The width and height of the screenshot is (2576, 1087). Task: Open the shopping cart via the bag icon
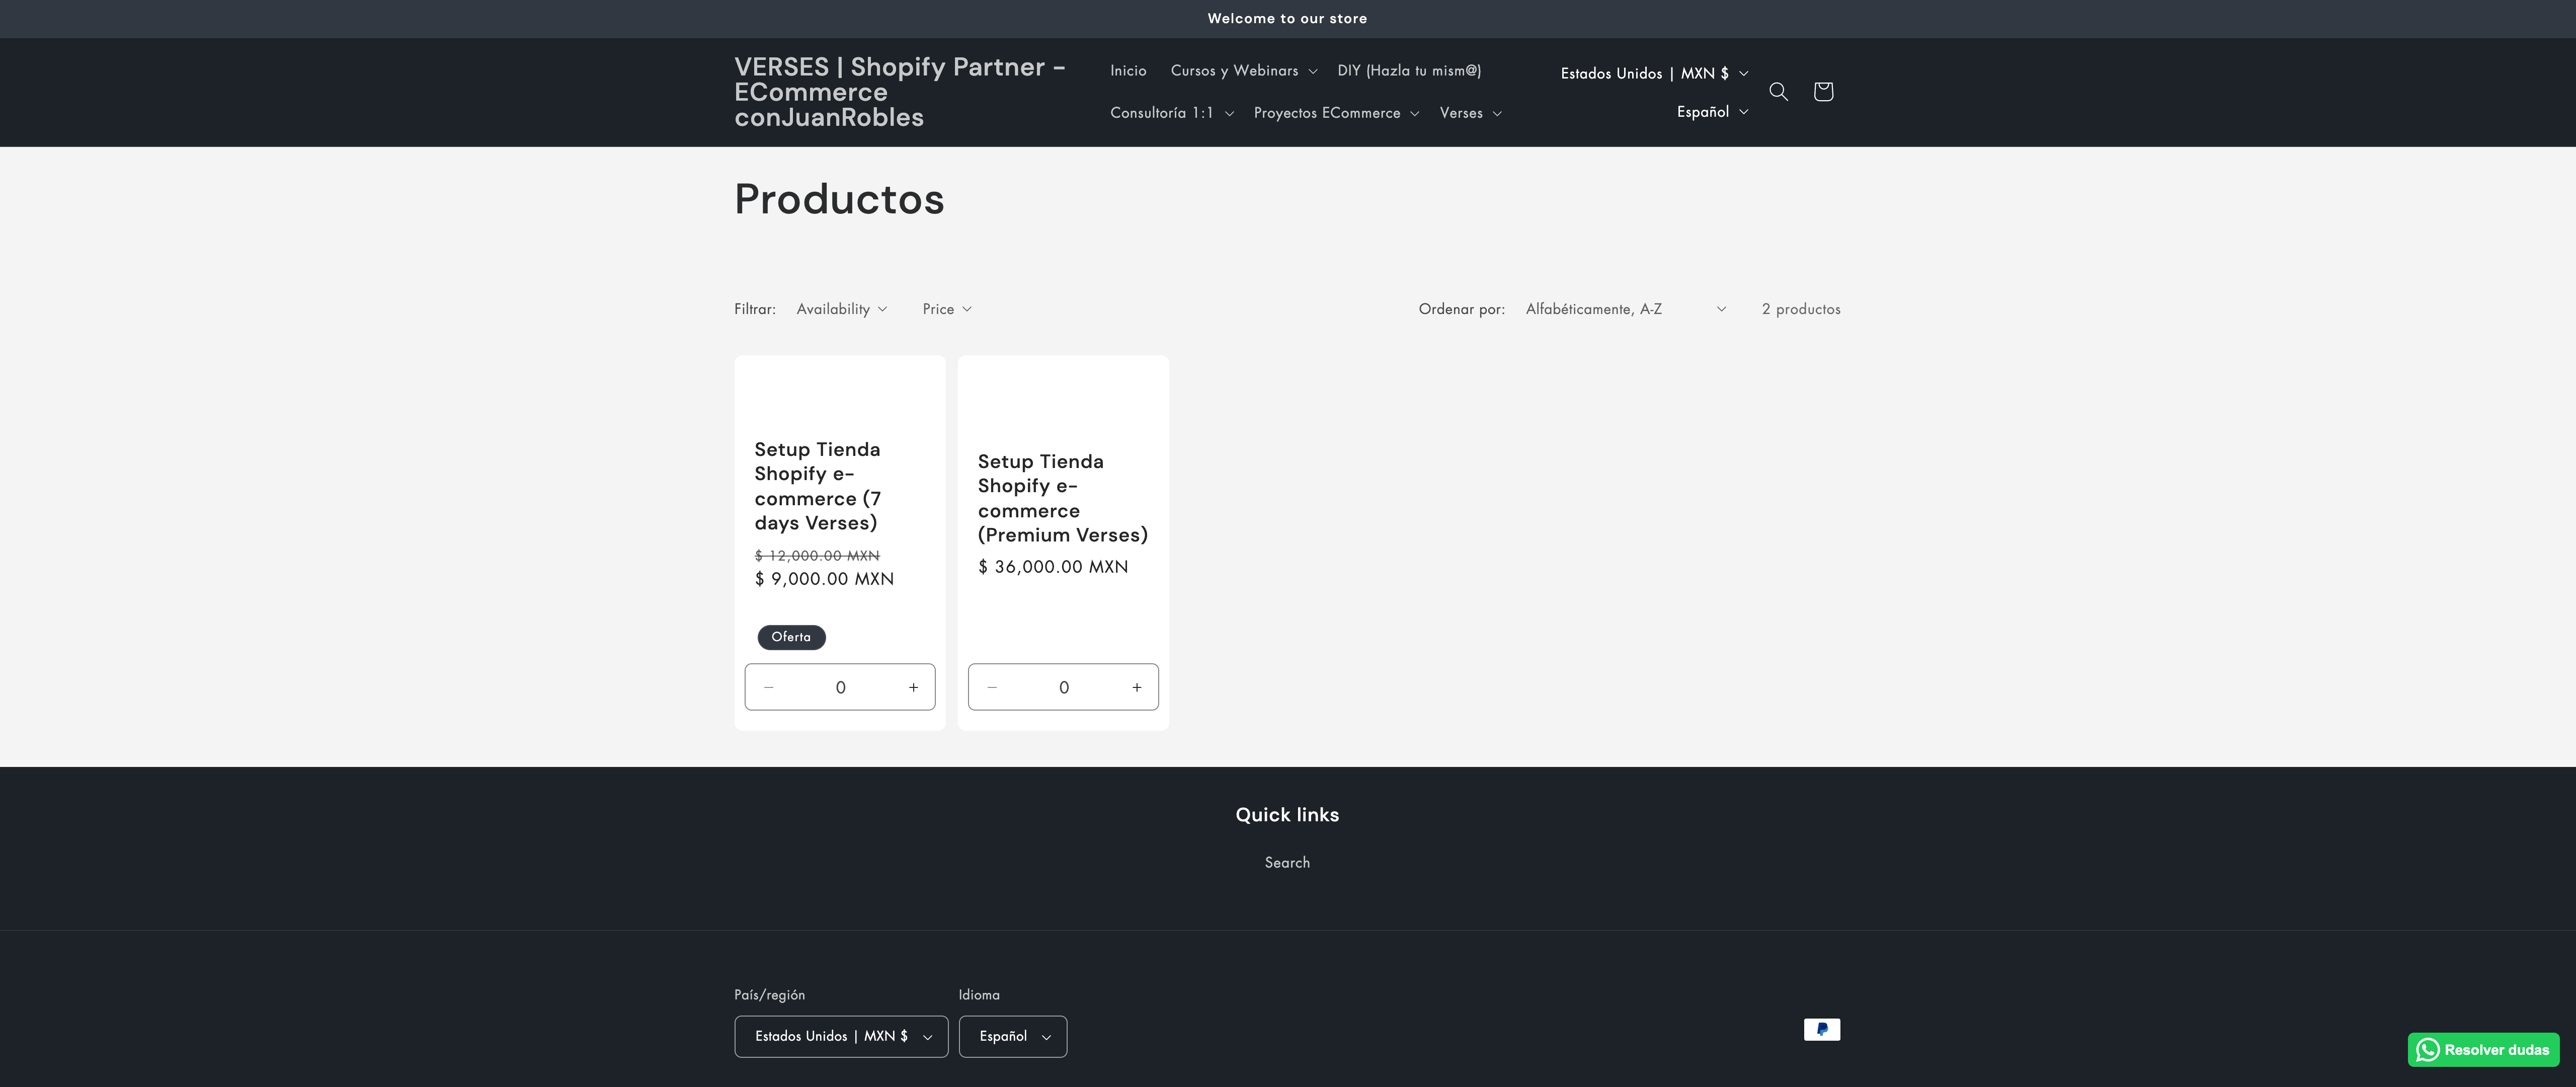click(x=1823, y=91)
